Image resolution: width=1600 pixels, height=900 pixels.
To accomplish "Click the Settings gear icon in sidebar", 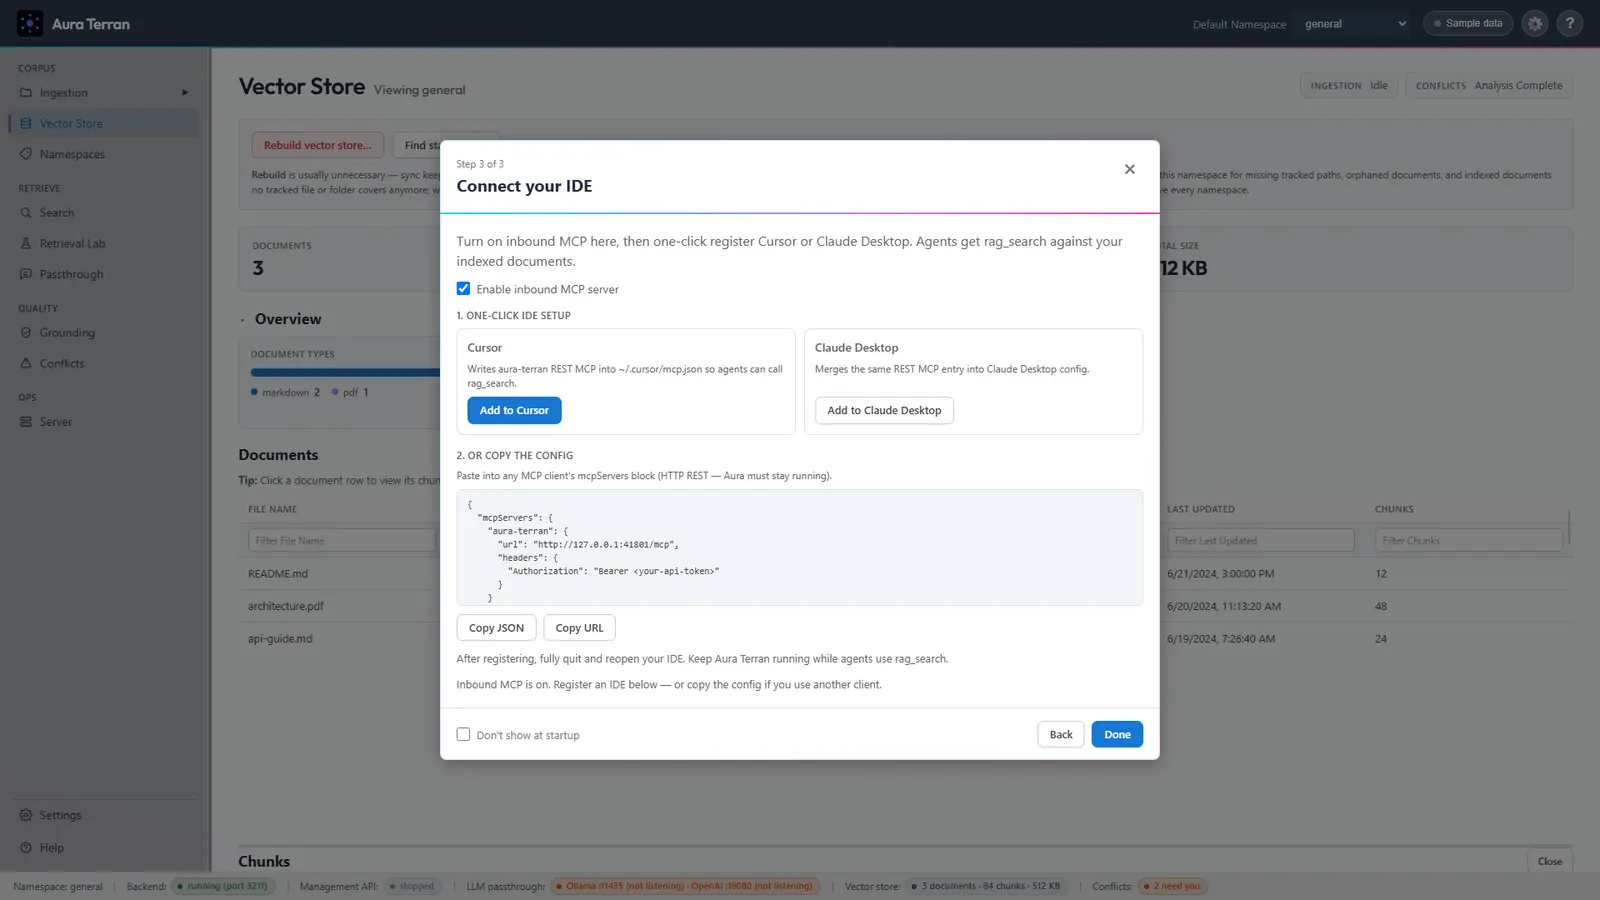I will point(26,815).
